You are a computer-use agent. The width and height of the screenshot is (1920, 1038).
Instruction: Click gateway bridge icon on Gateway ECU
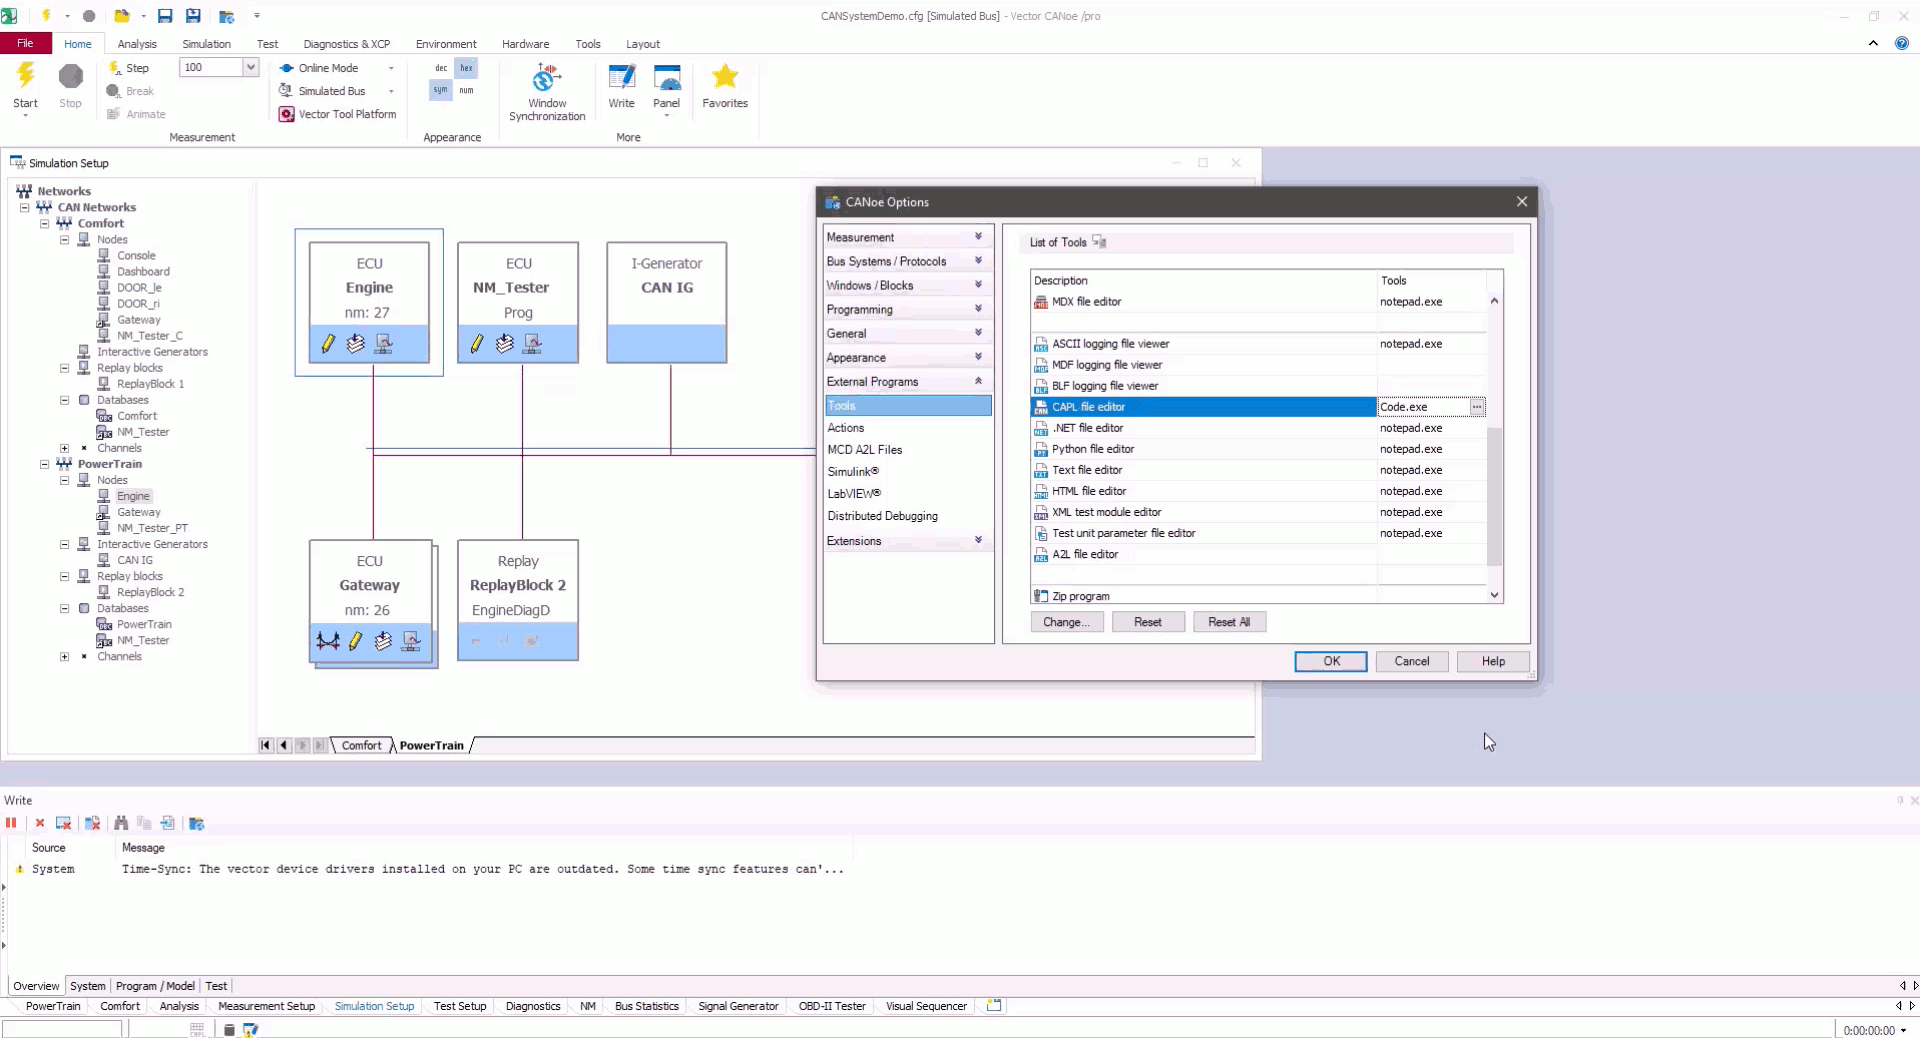pos(327,641)
